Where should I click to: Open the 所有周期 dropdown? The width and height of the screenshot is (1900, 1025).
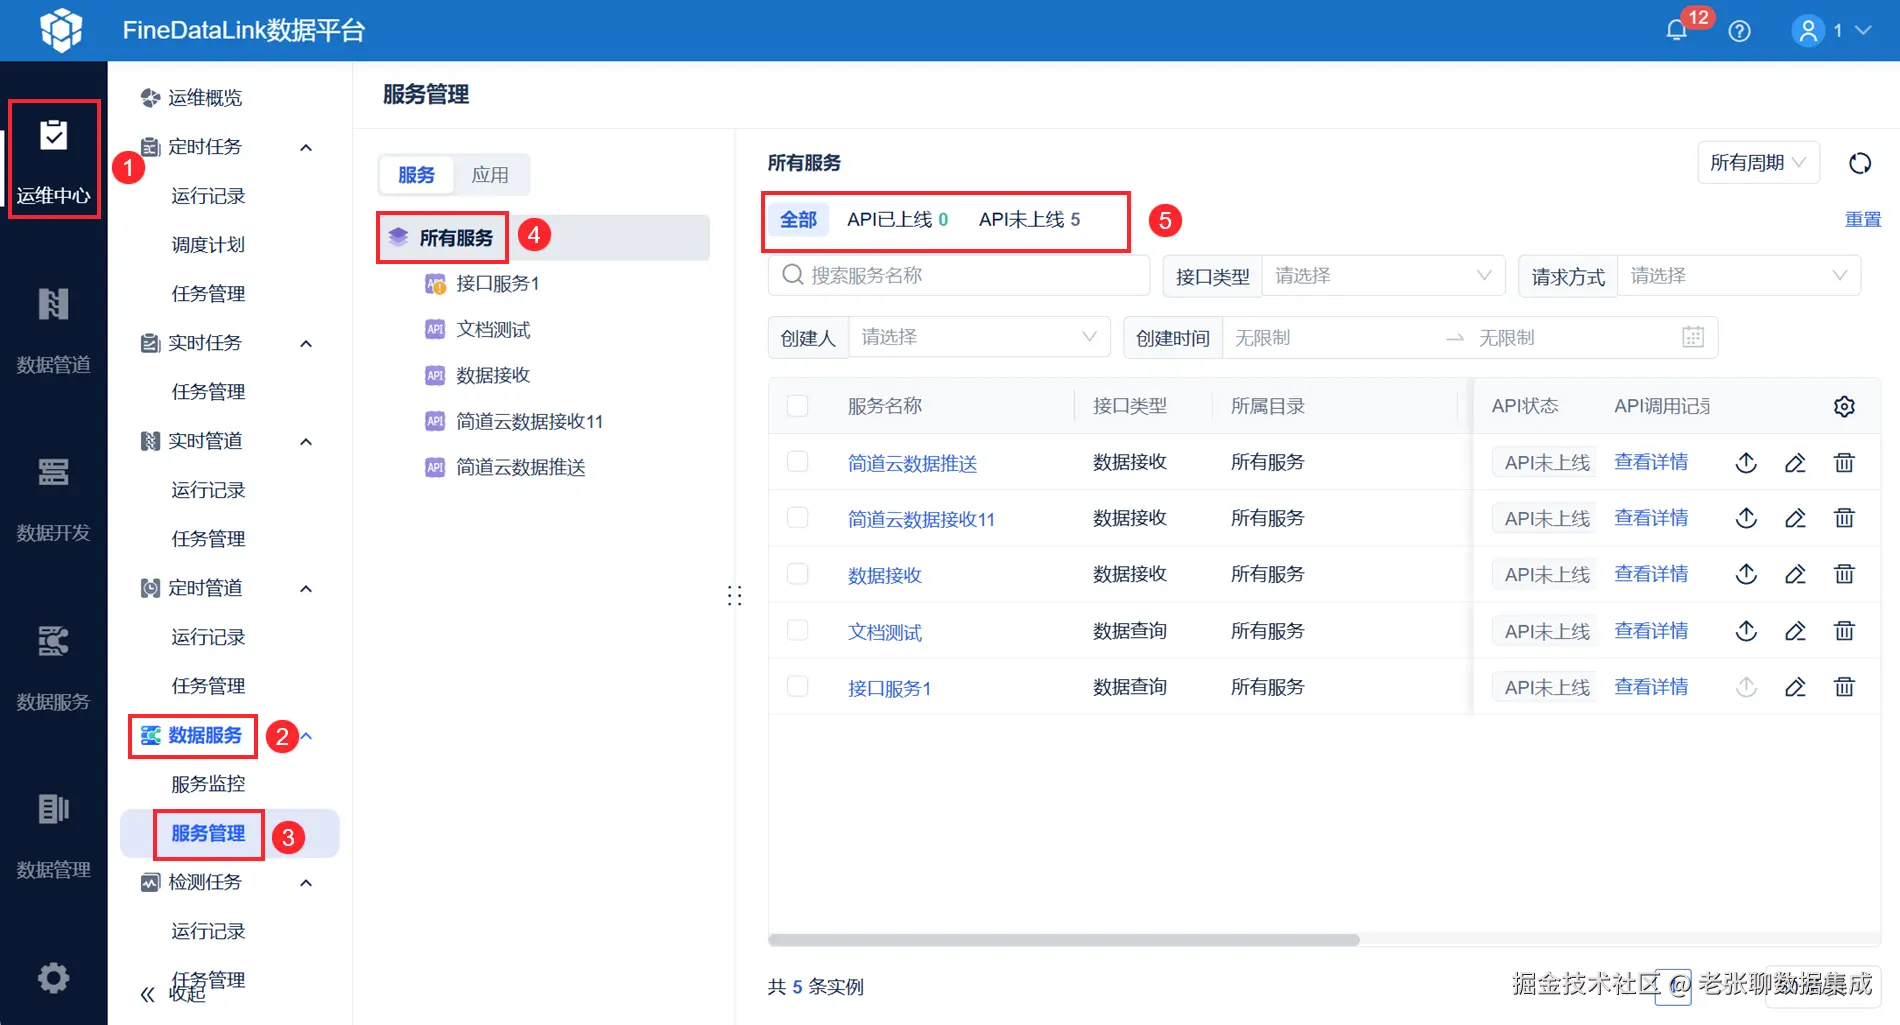(x=1758, y=163)
